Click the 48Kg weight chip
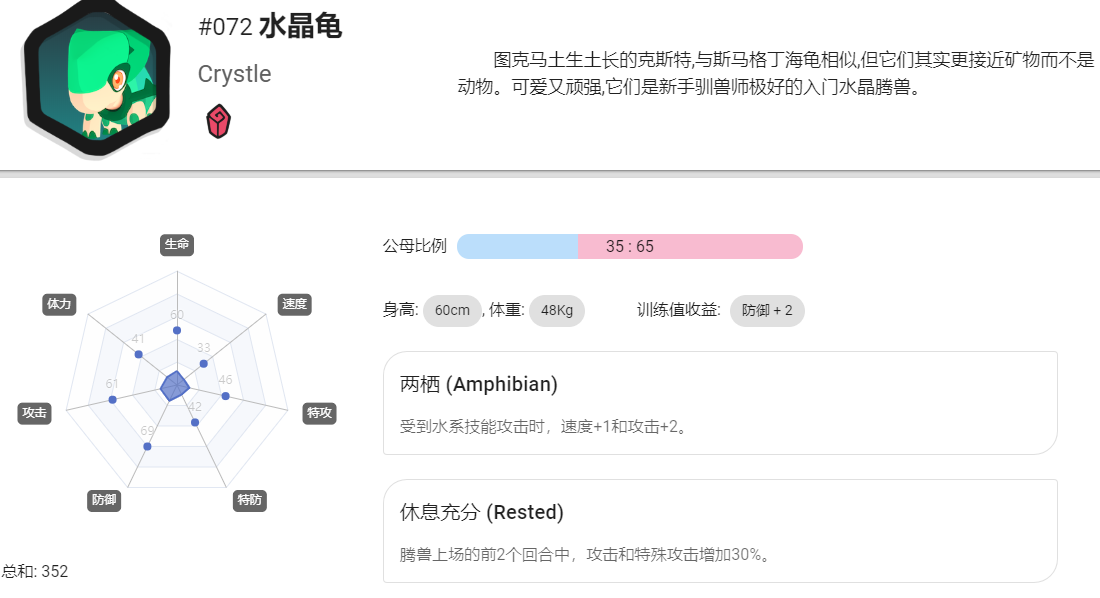 [557, 310]
